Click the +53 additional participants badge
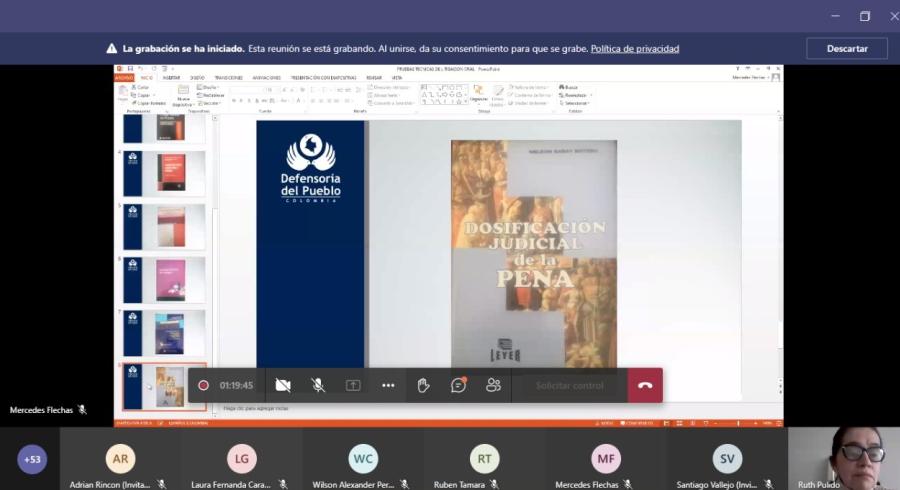Screen dimensions: 900x490 coord(32,459)
